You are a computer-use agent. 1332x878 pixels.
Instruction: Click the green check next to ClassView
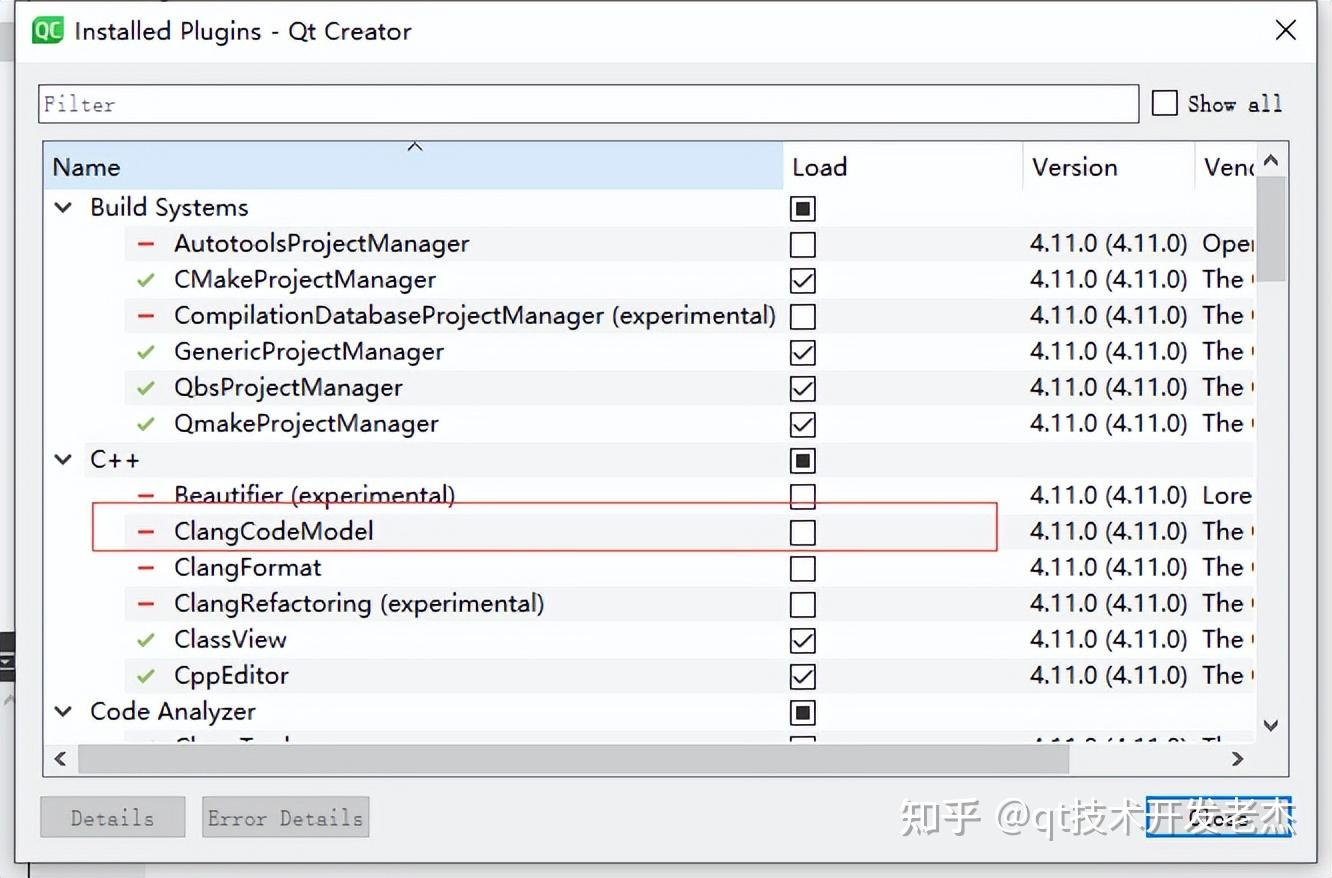tap(145, 640)
